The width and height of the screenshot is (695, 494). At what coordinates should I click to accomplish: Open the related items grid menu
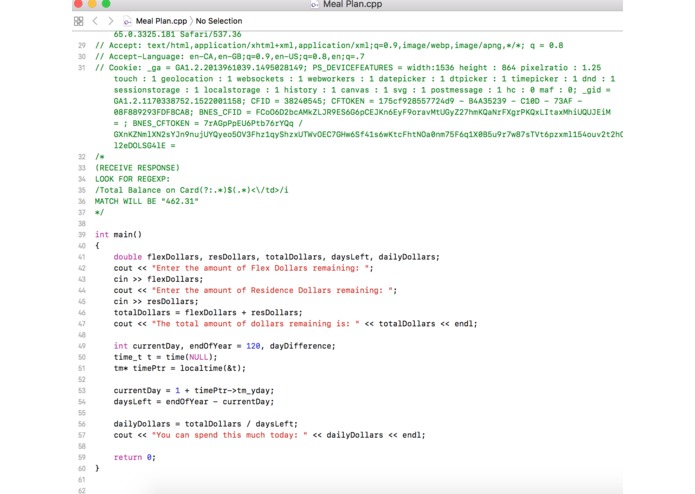78,21
